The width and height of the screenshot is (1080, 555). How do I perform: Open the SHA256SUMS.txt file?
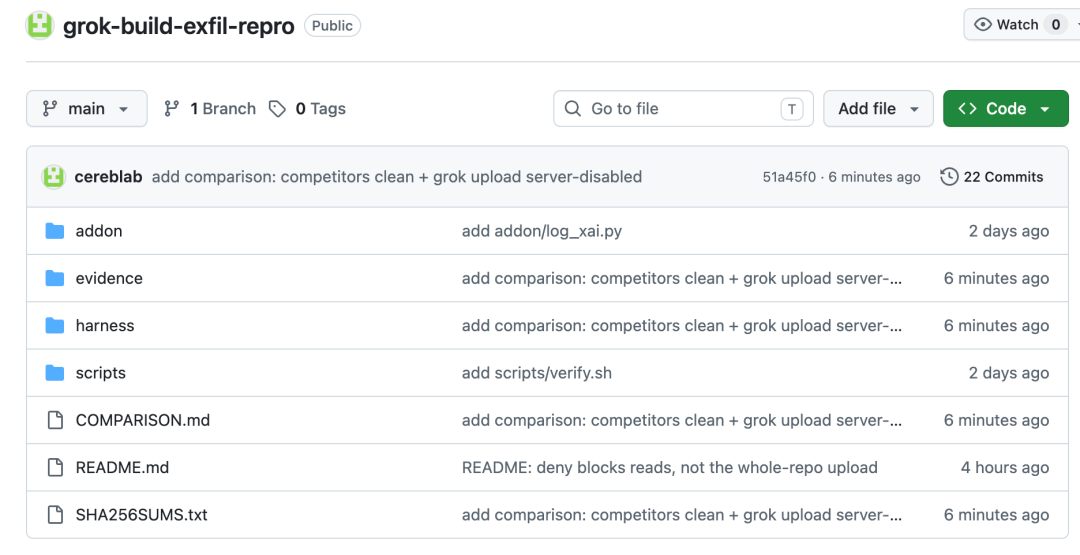click(x=141, y=515)
